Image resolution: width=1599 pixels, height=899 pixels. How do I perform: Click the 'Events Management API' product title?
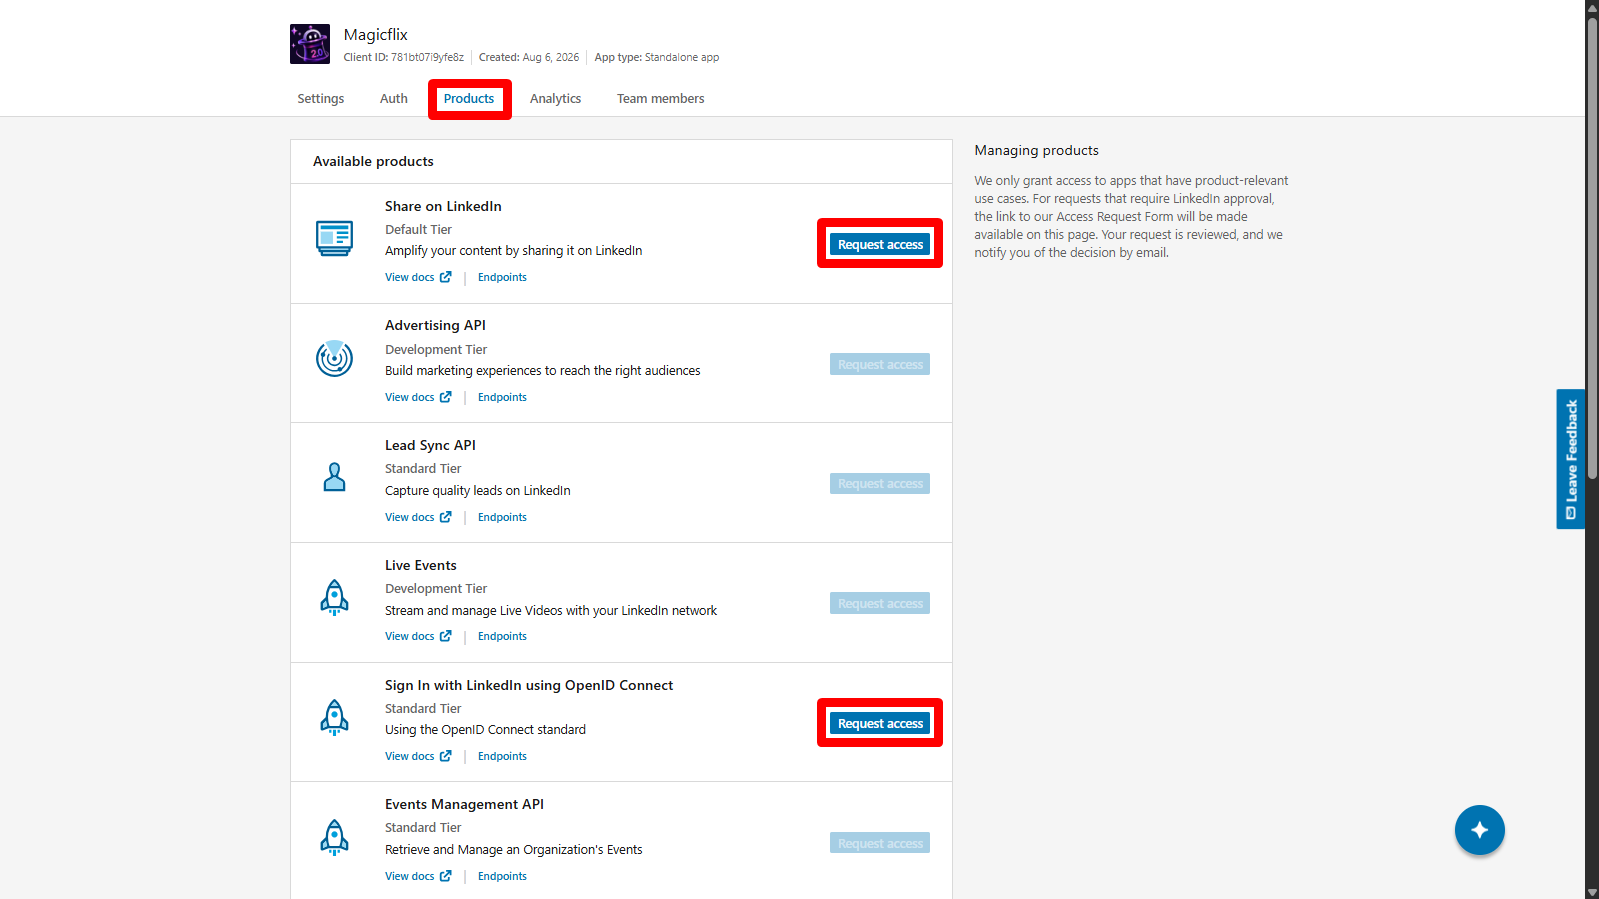(464, 804)
